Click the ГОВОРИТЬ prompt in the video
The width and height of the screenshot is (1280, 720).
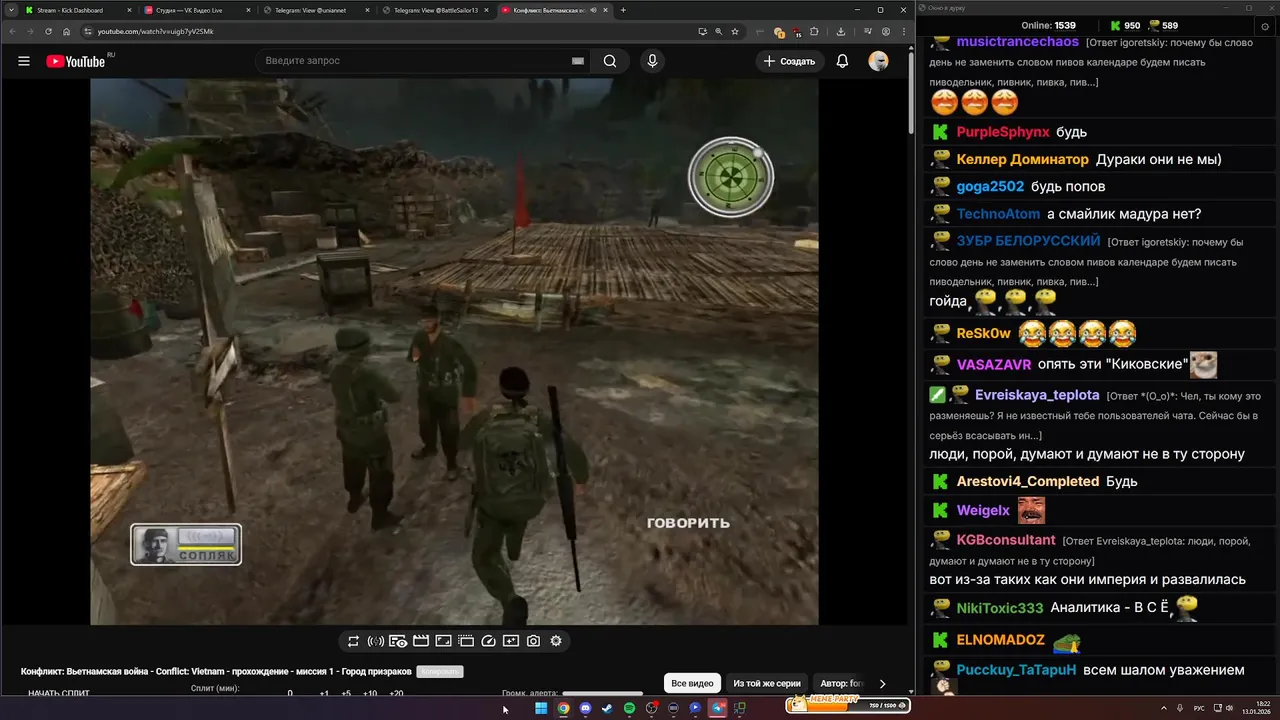tap(688, 523)
